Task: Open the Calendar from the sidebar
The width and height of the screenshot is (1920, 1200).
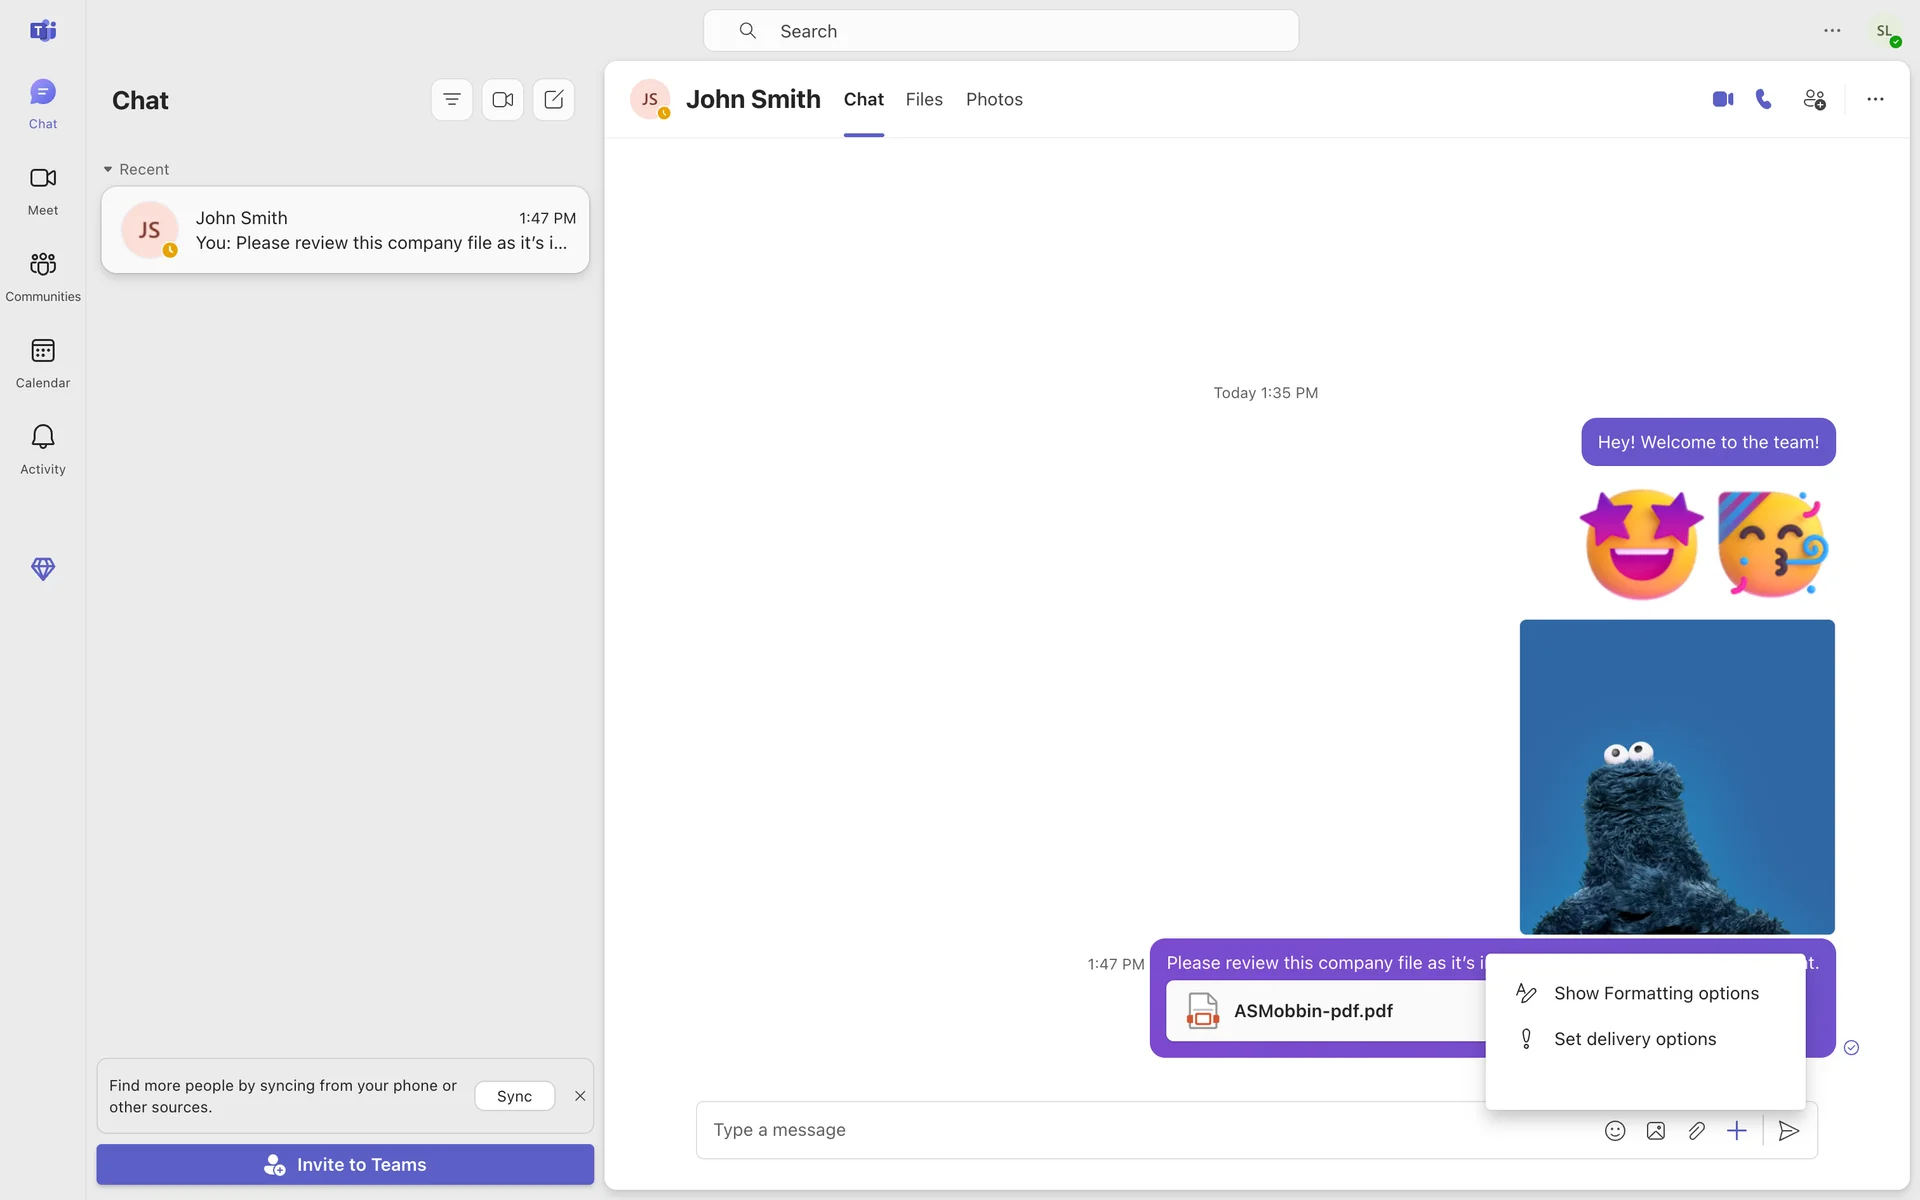Action: (x=42, y=362)
